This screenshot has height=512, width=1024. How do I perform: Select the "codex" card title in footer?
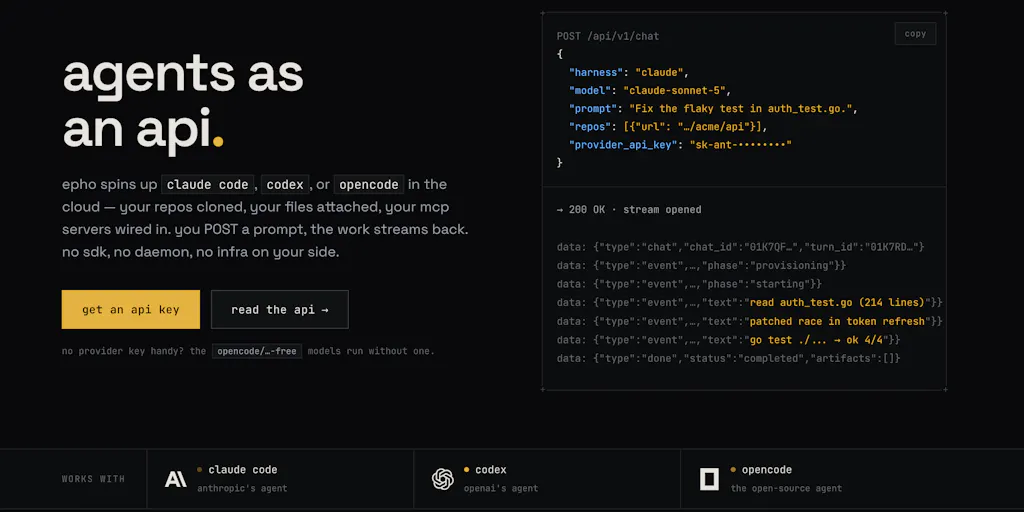point(491,470)
